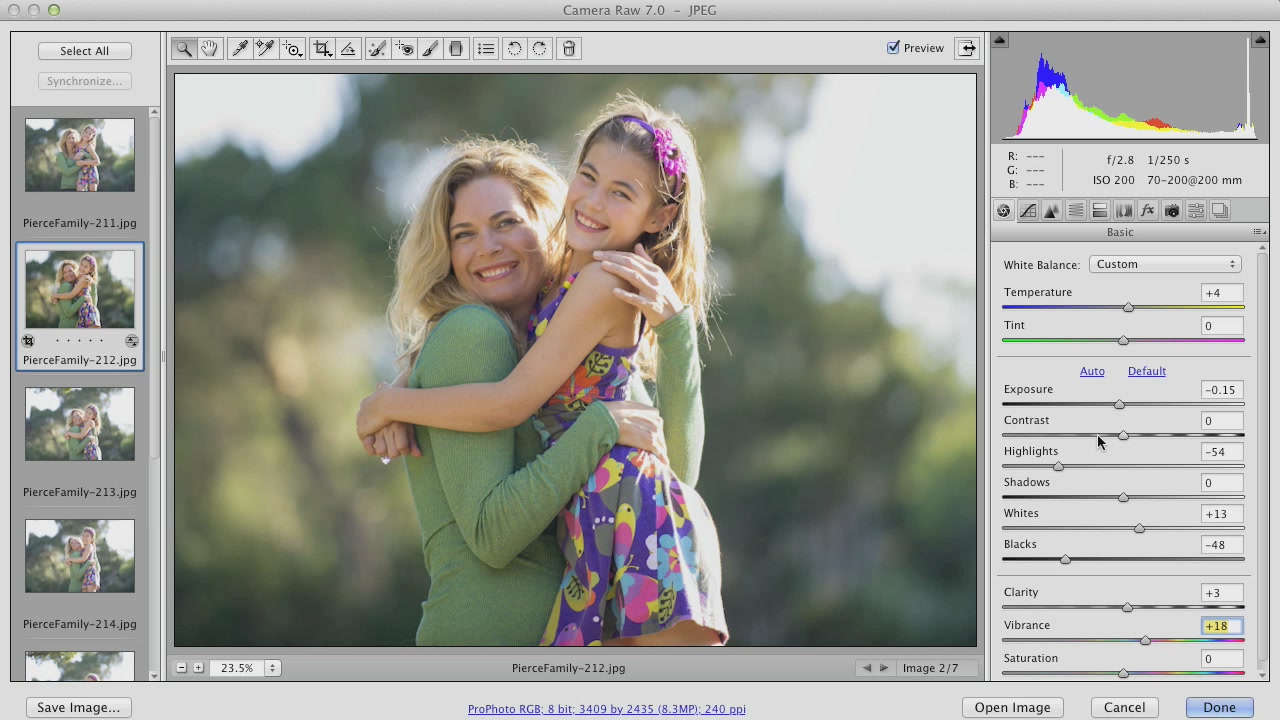1280x720 pixels.
Task: Go to the previous image arrow
Action: coord(867,668)
